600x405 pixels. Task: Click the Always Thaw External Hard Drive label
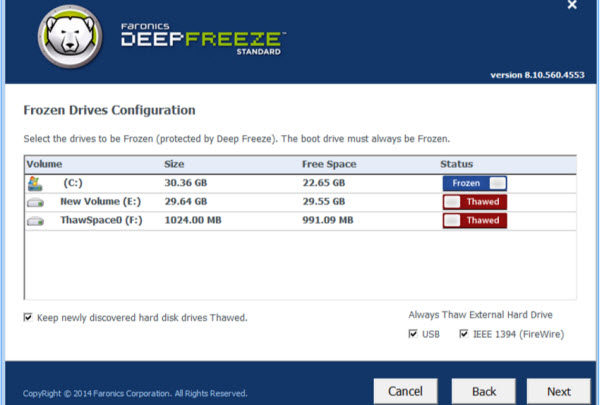[481, 315]
